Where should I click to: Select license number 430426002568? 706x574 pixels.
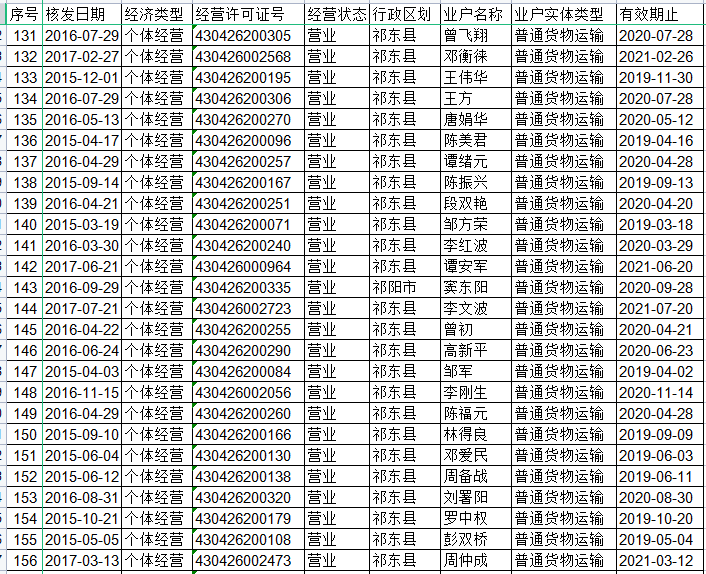[243, 56]
